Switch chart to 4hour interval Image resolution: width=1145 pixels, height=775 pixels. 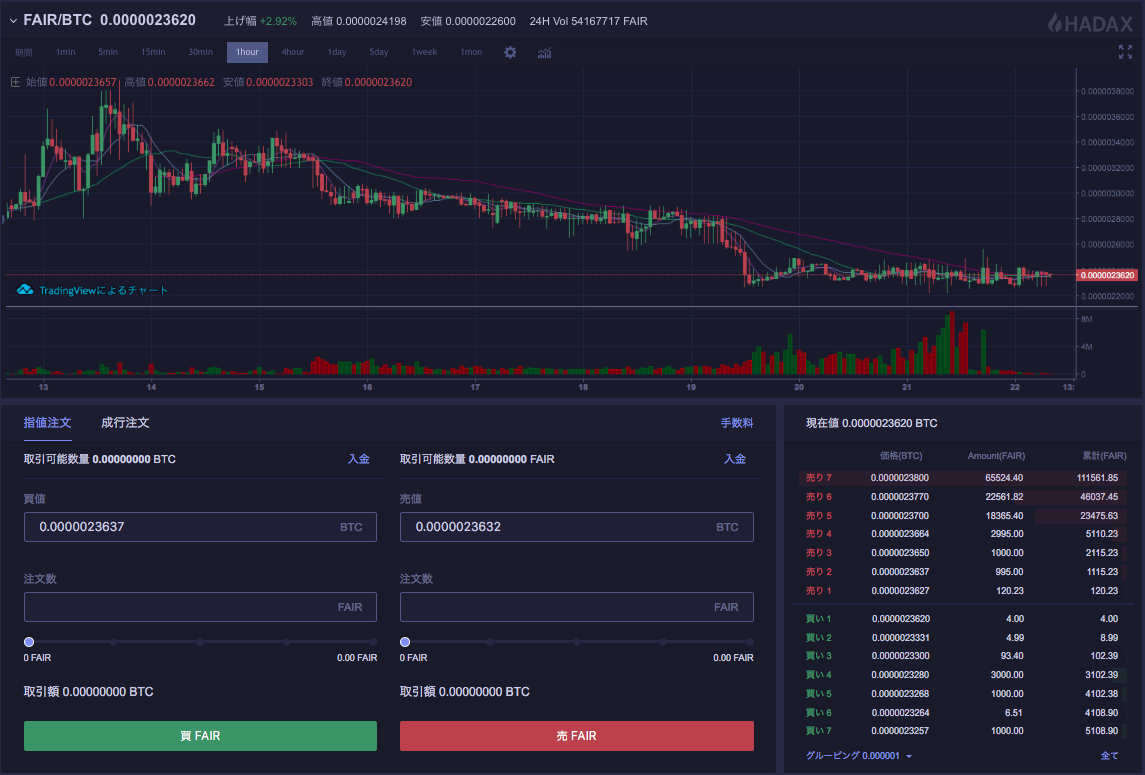[x=293, y=52]
